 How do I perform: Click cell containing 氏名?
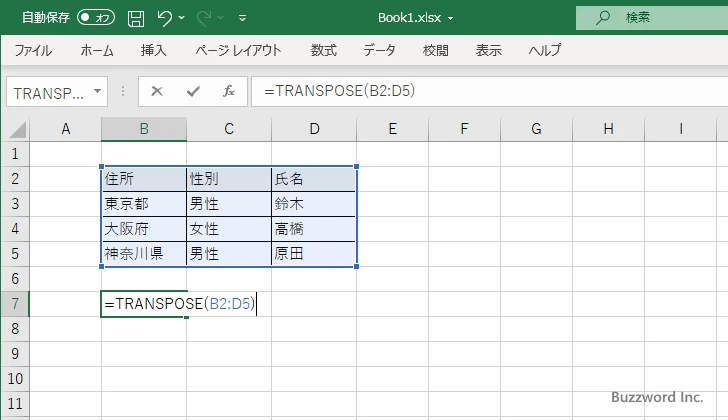point(314,179)
